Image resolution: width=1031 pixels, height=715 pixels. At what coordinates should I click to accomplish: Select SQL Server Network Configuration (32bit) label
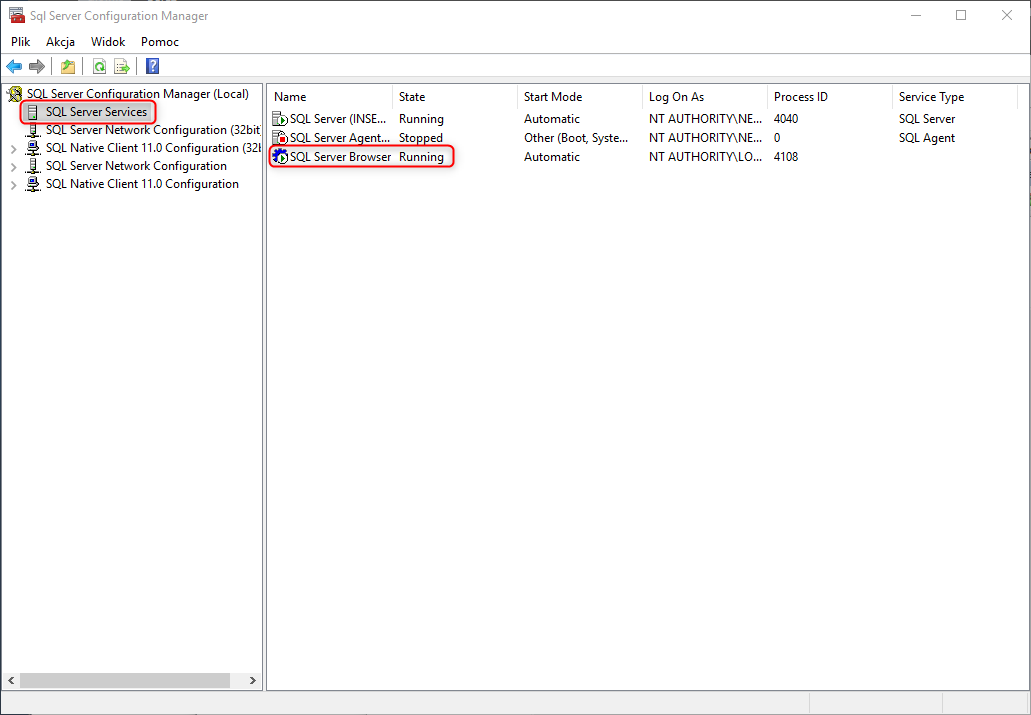pos(153,130)
